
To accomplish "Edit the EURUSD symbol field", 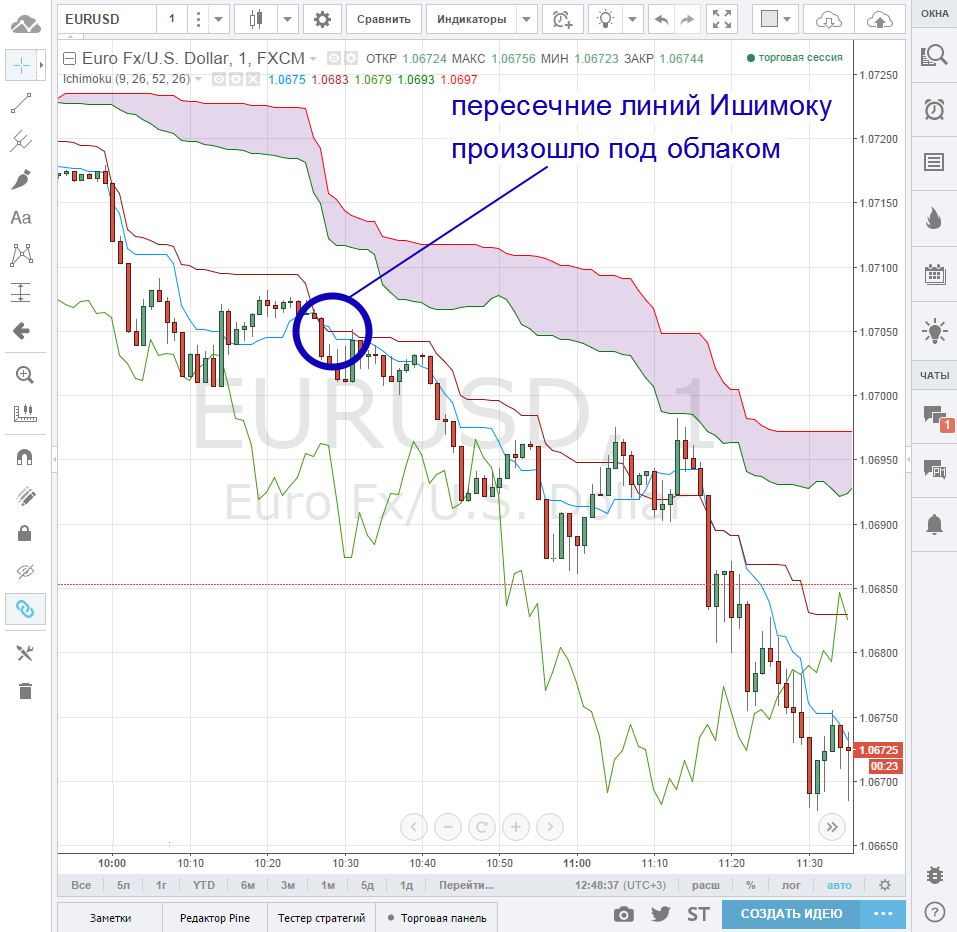I will click(x=107, y=20).
